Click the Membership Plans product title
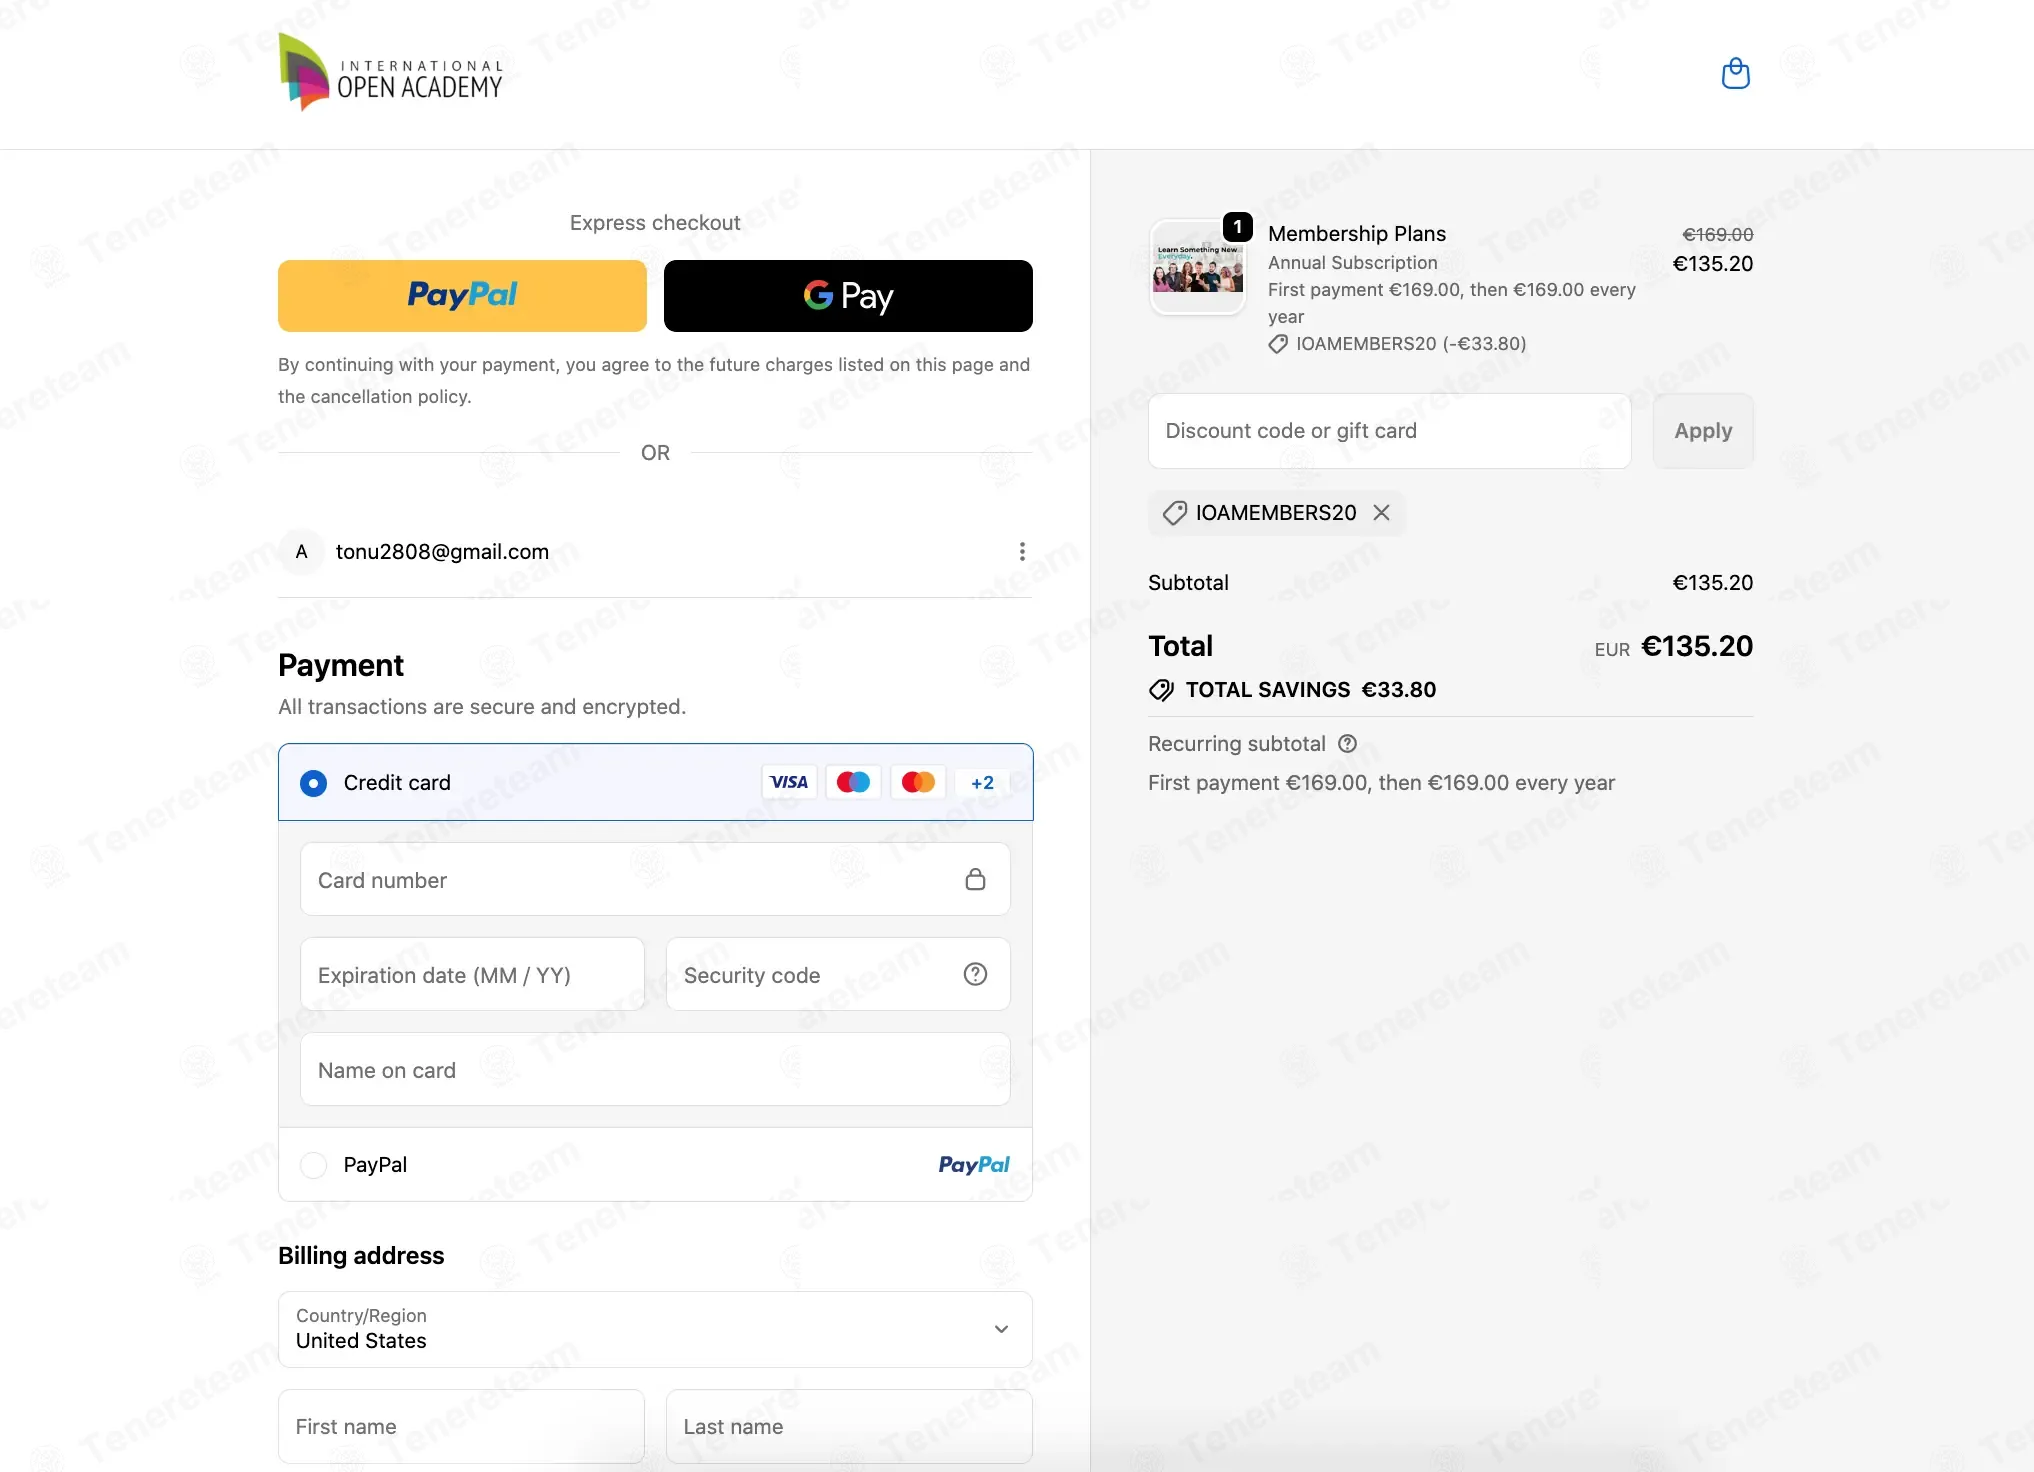The image size is (2034, 1472). coord(1357,234)
